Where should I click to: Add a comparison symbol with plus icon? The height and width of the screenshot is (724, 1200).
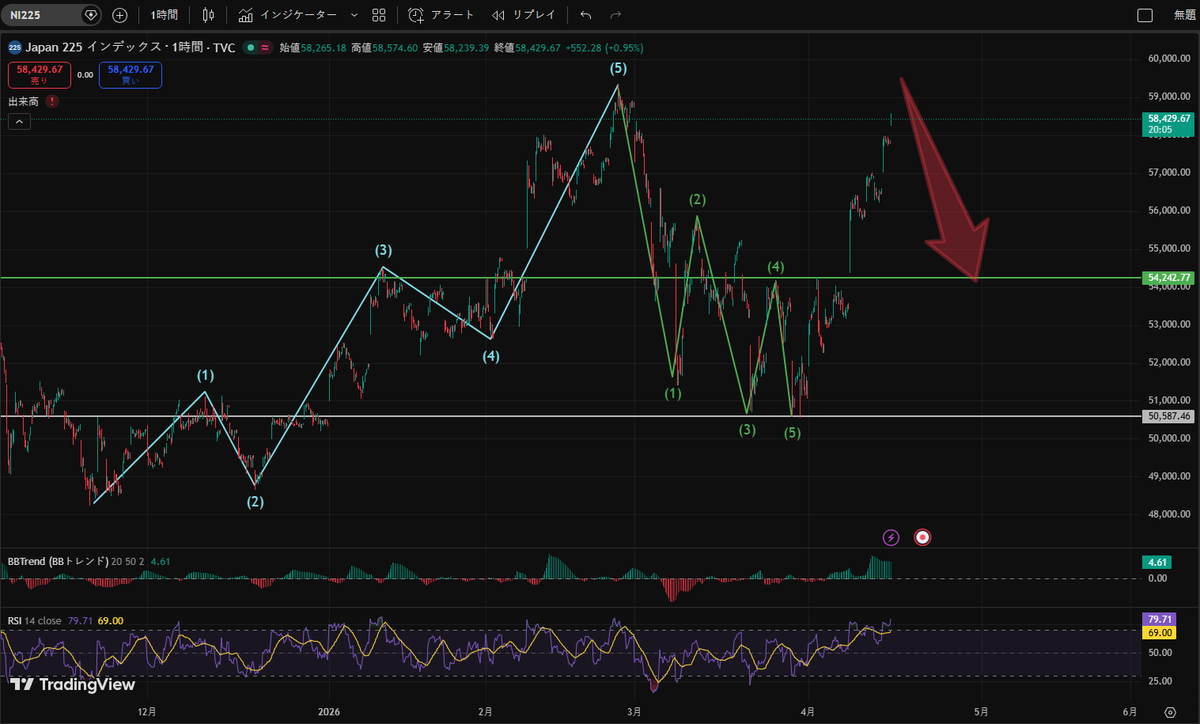point(120,15)
